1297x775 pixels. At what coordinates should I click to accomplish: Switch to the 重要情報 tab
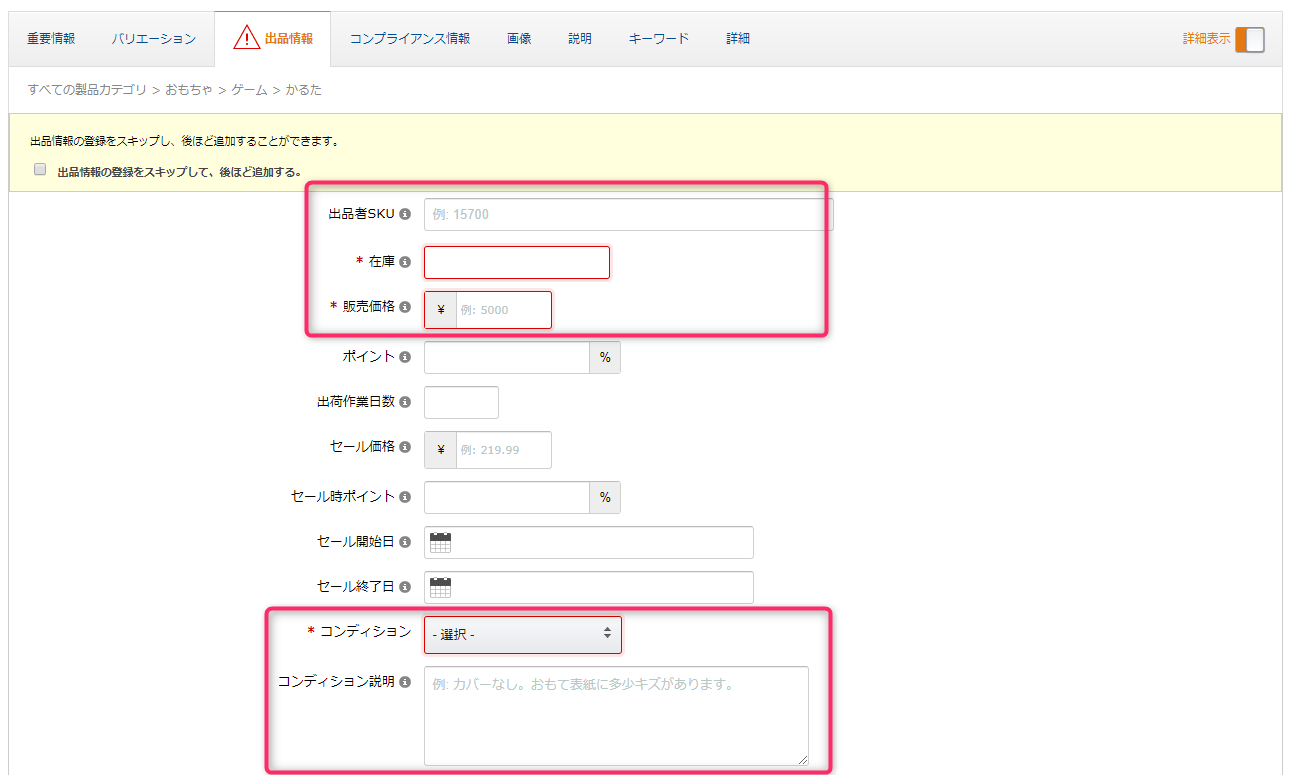[51, 39]
